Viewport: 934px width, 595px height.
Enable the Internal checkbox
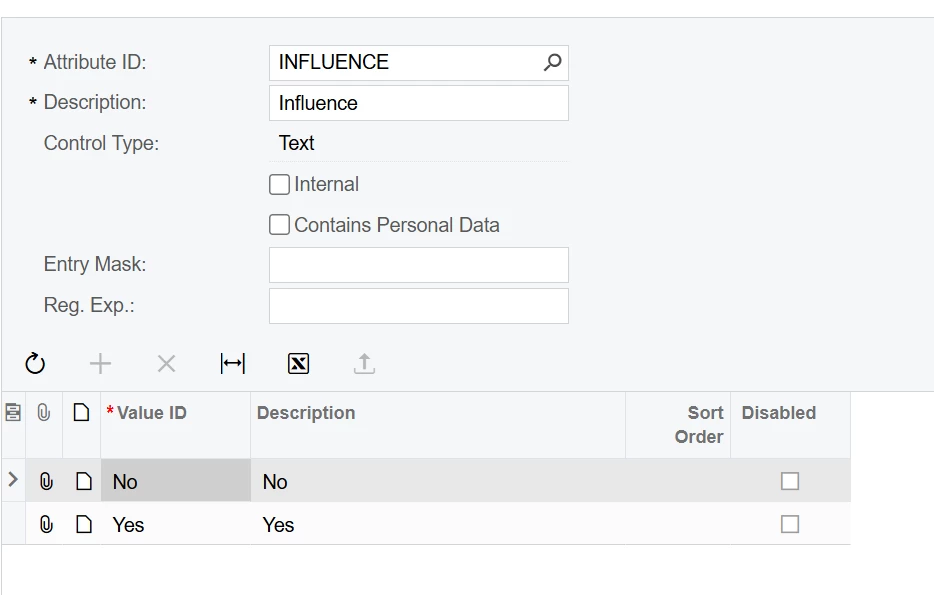click(280, 185)
